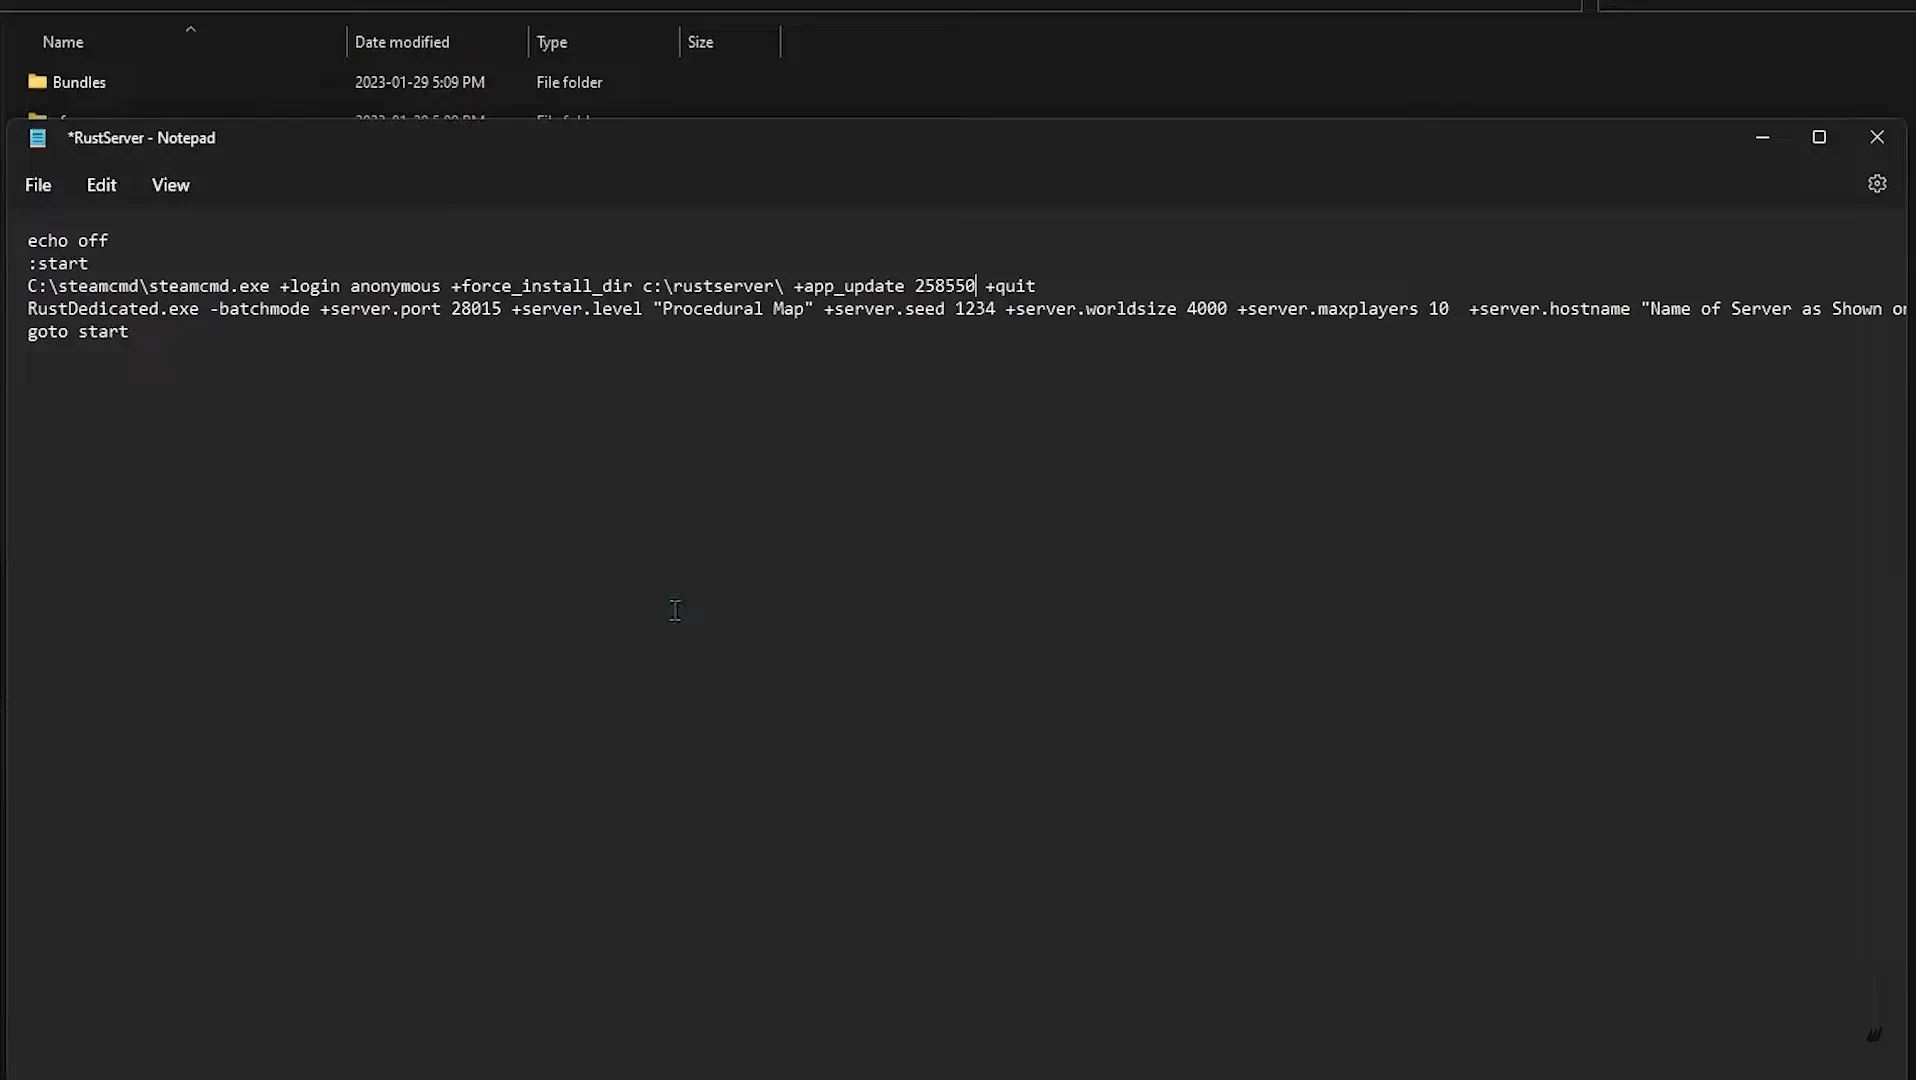Click 'goto start' line in Notepad
The width and height of the screenshot is (1916, 1080).
tap(78, 332)
